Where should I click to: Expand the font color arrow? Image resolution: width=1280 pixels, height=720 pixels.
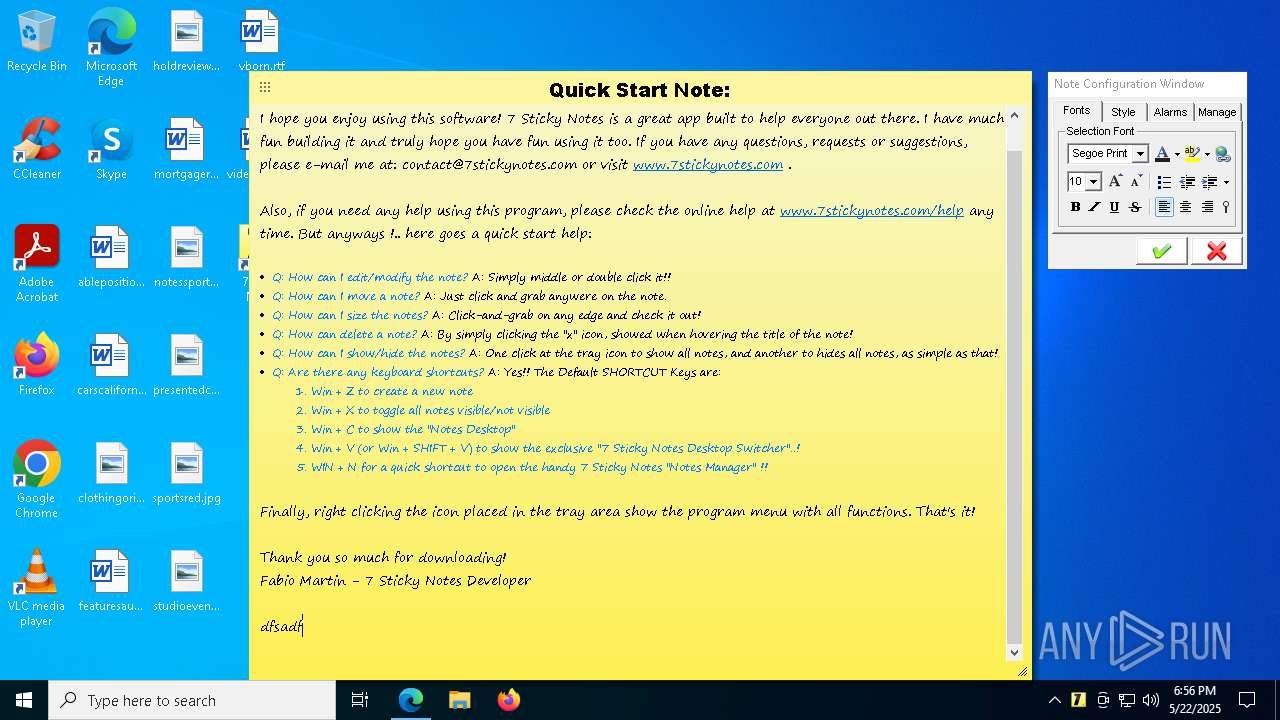(1176, 155)
